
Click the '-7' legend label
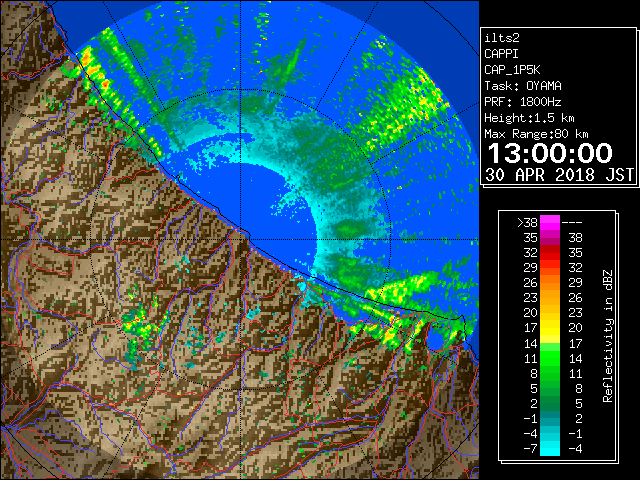tap(530, 448)
